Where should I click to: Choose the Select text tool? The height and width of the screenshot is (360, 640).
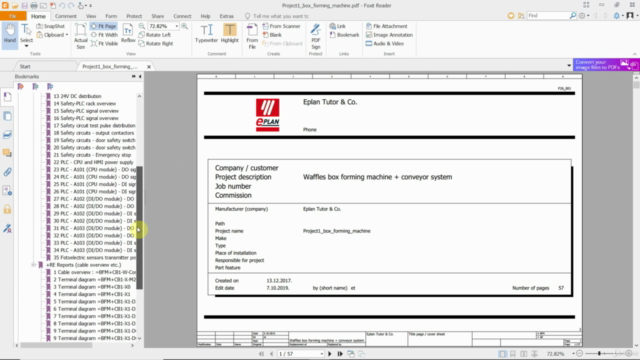coord(26,35)
